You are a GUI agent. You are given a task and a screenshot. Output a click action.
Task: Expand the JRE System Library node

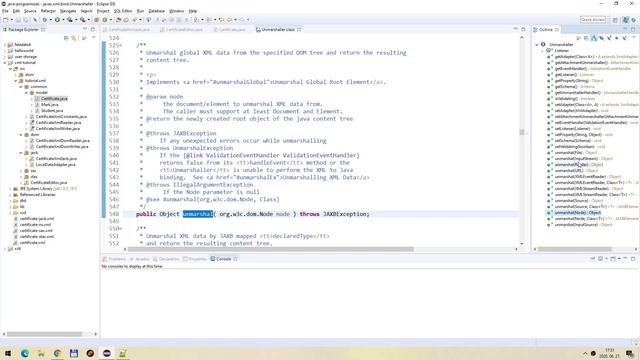(10, 189)
